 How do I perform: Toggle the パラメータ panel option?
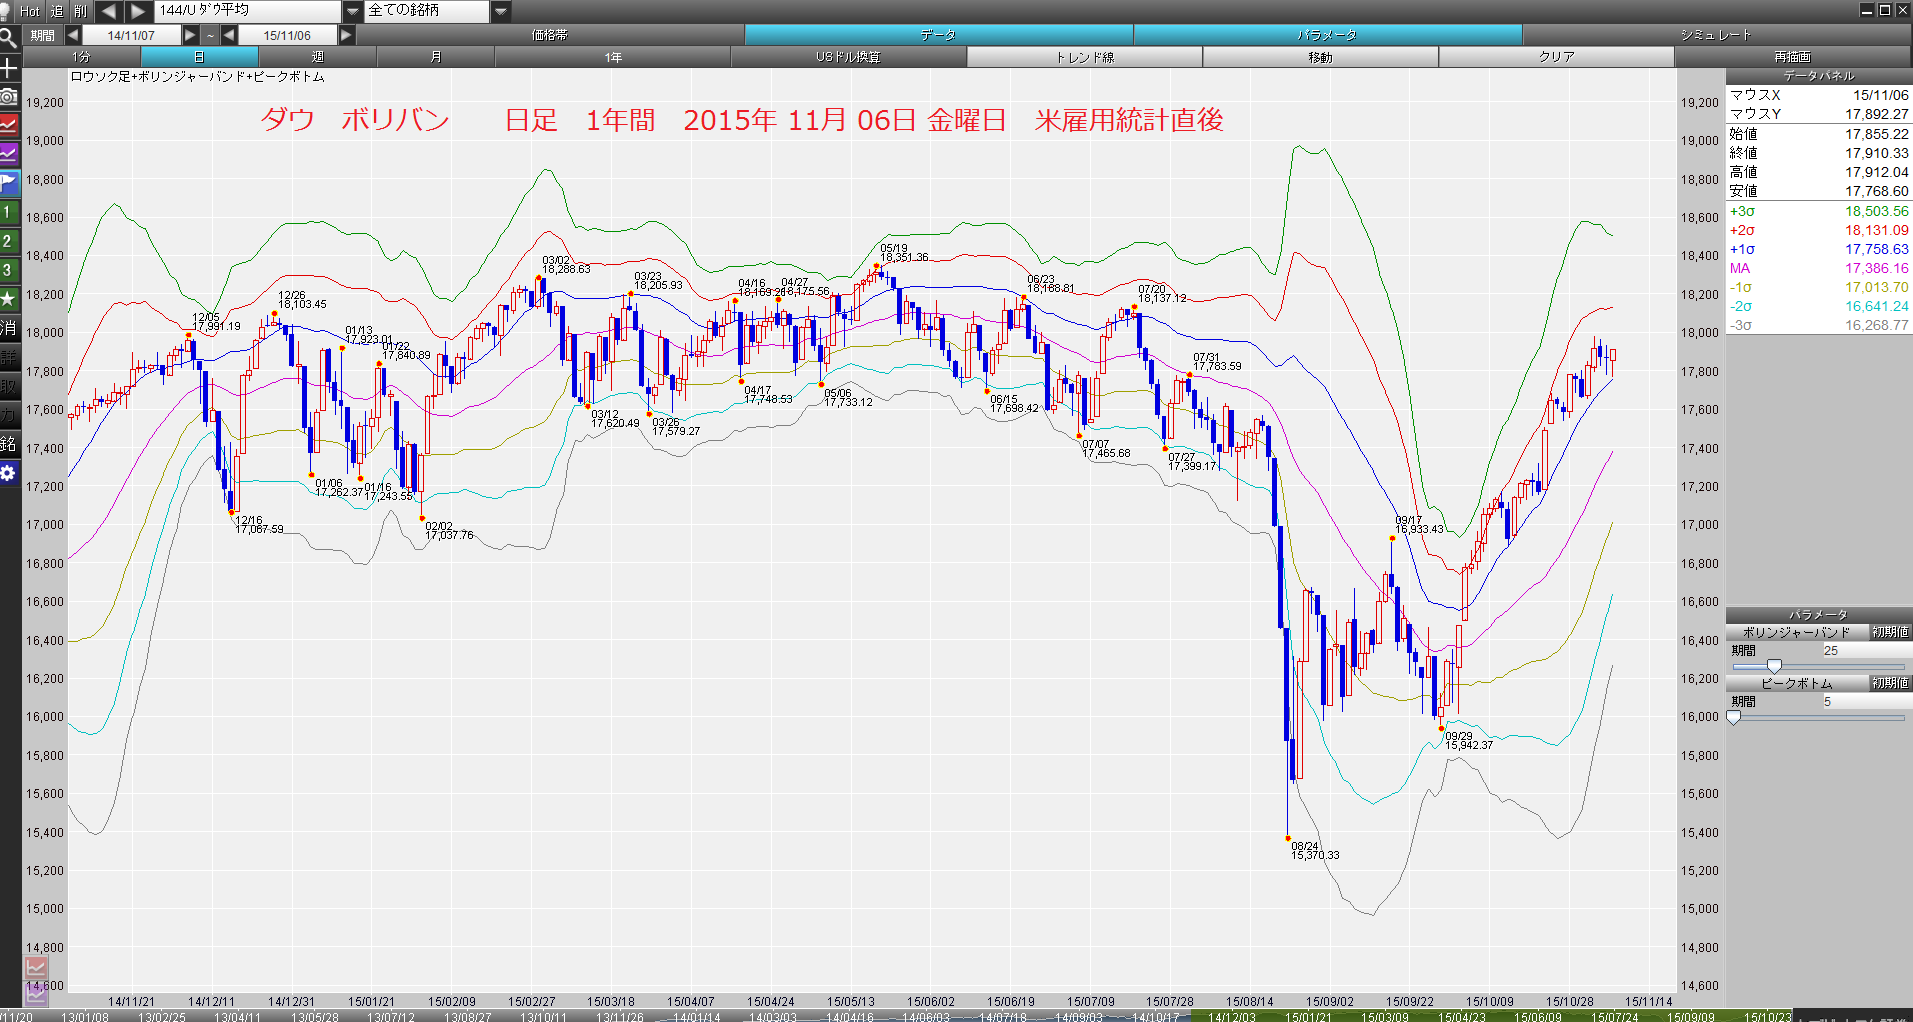(1327, 35)
